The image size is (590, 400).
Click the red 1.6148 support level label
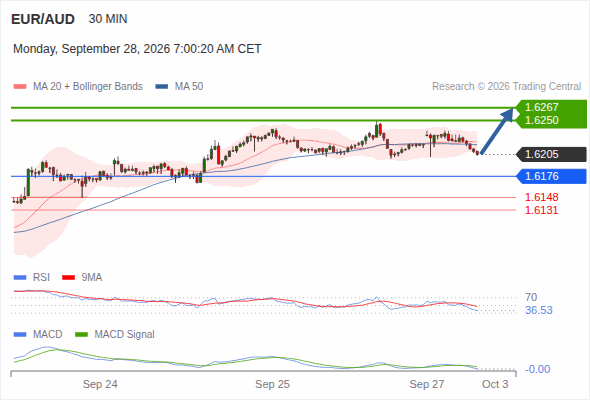541,197
